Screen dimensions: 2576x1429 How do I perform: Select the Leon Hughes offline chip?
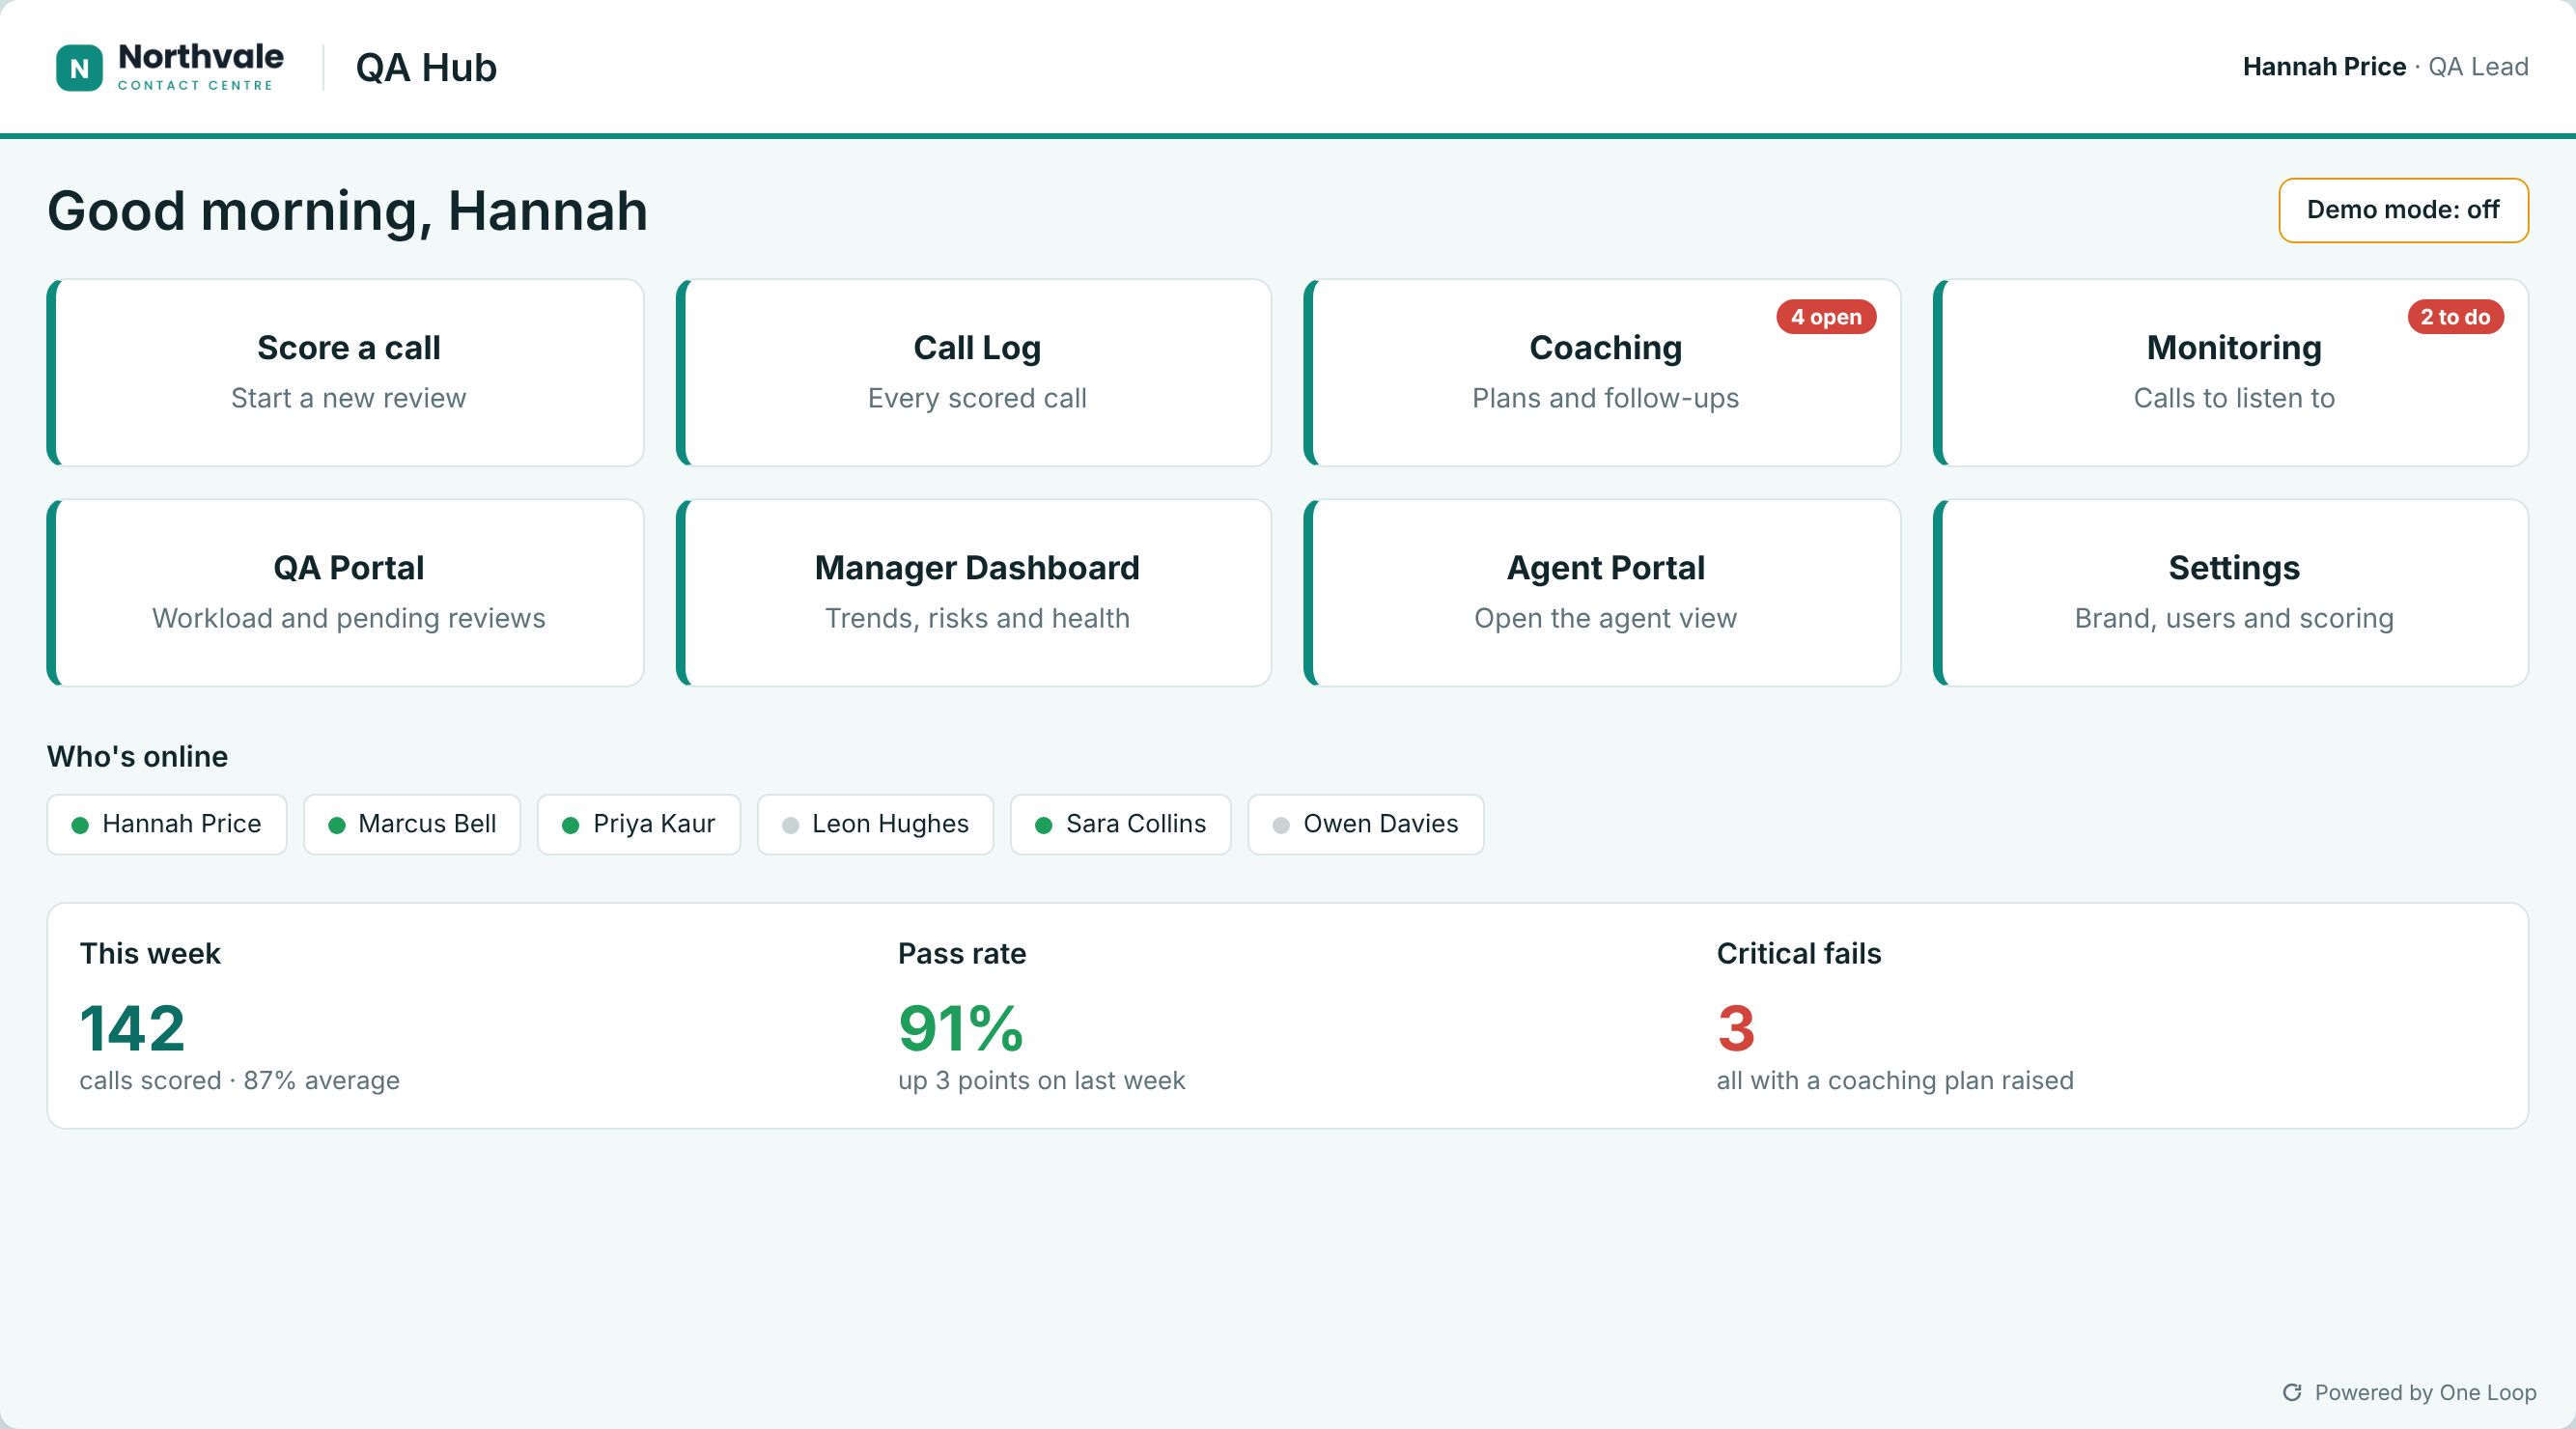pyautogui.click(x=876, y=825)
